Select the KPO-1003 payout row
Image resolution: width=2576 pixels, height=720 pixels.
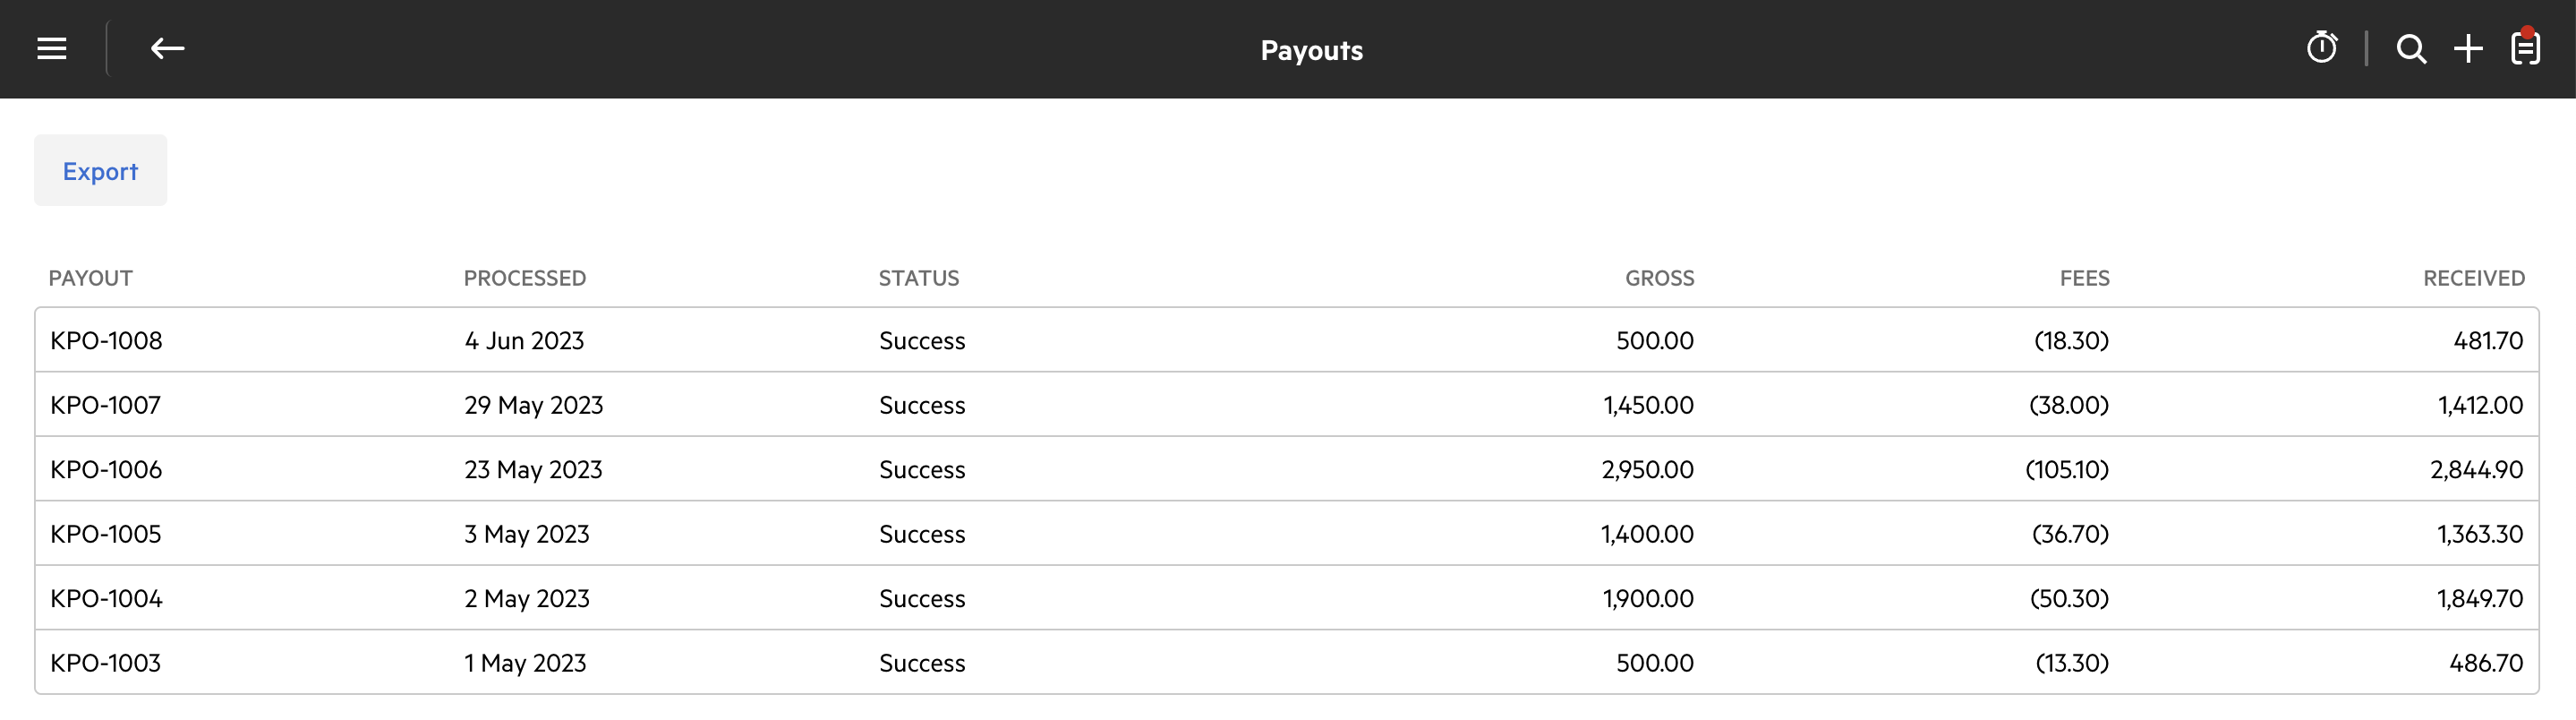coord(105,663)
